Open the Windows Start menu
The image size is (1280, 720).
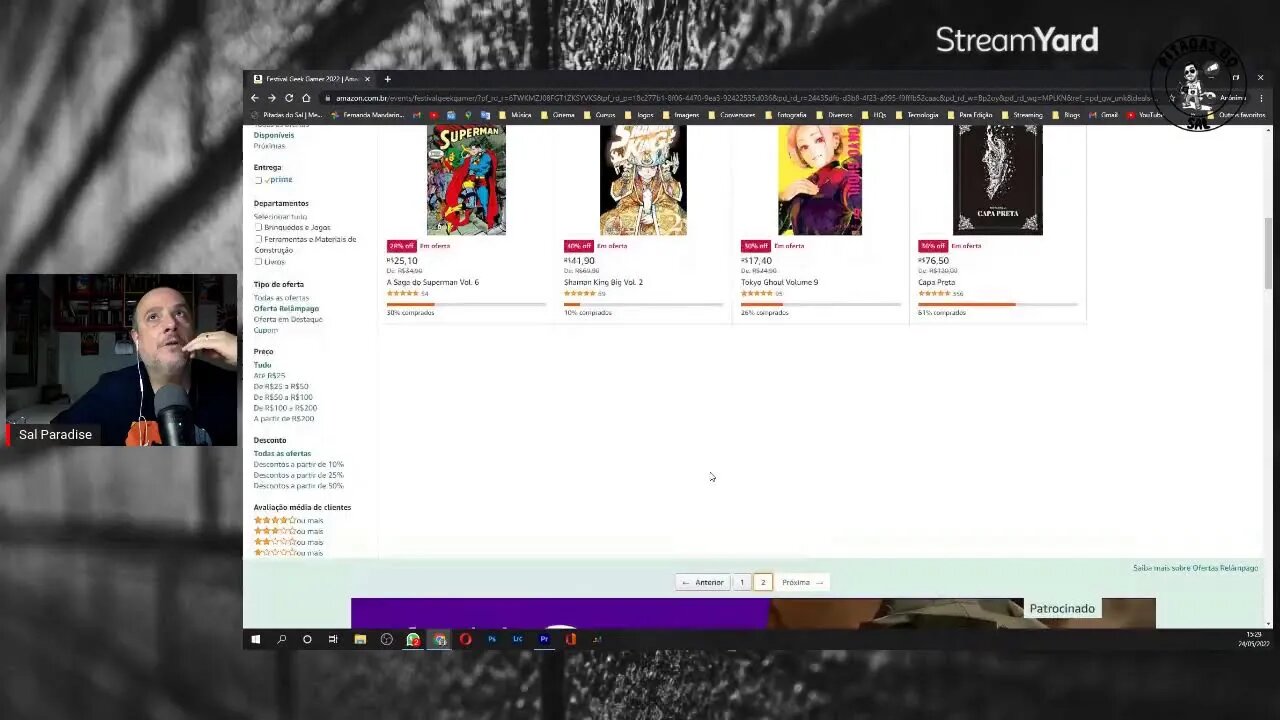255,639
